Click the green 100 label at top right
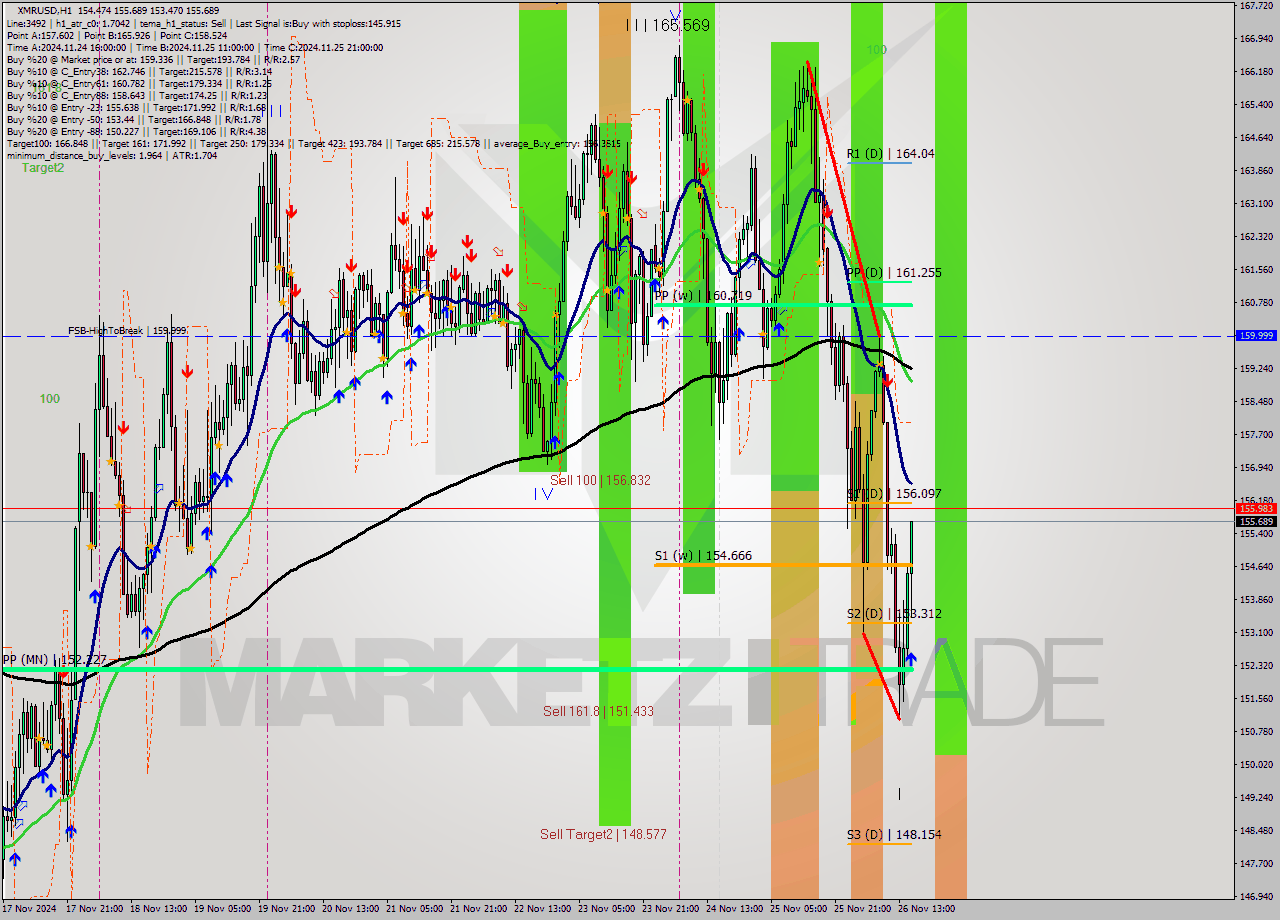The image size is (1280, 920). tap(876, 50)
